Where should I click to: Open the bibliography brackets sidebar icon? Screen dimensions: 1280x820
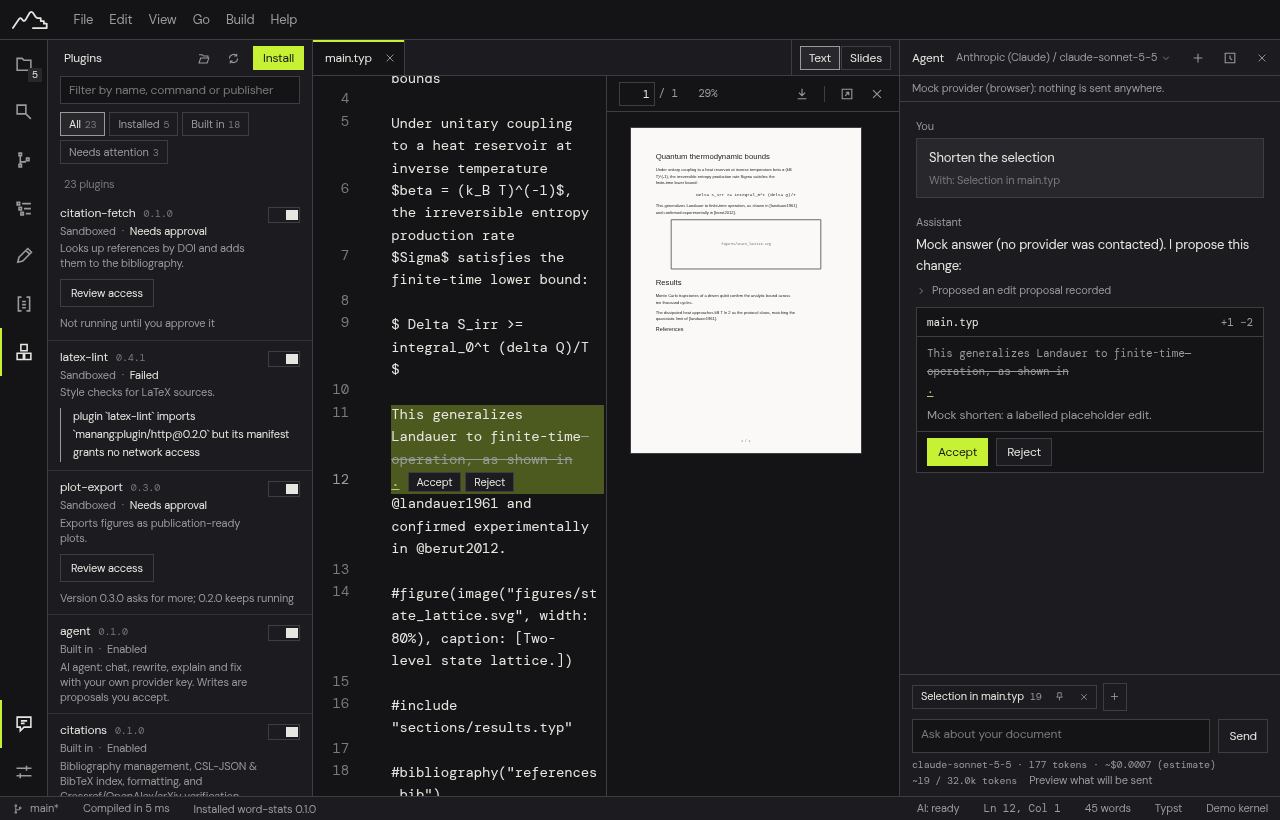24,304
